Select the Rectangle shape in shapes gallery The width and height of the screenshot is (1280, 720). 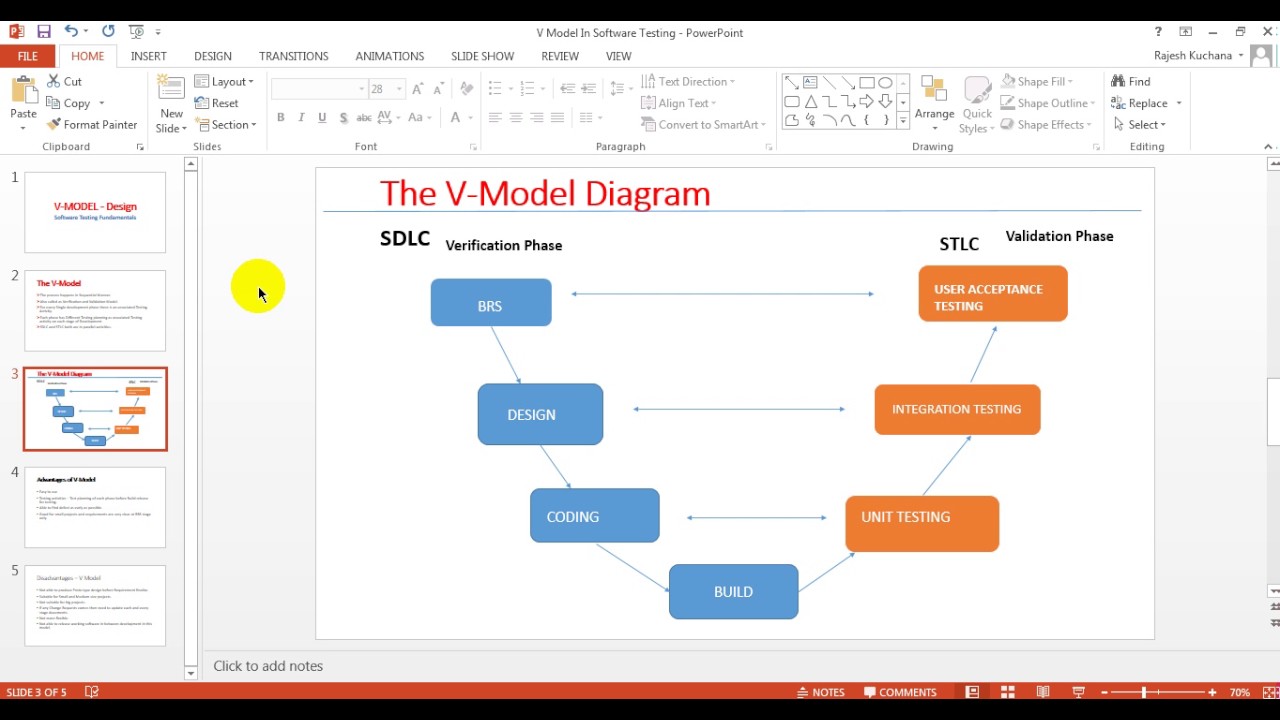867,83
